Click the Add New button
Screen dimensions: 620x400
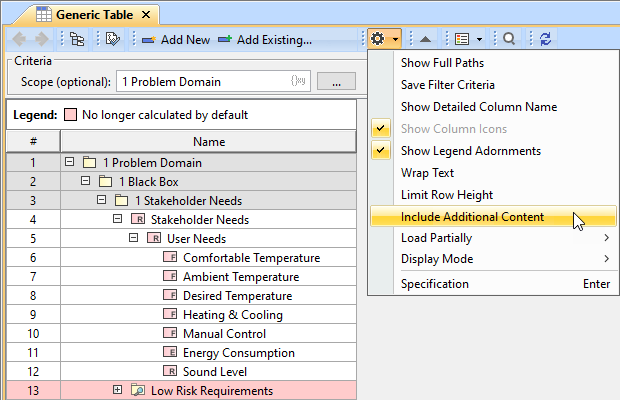[176, 39]
